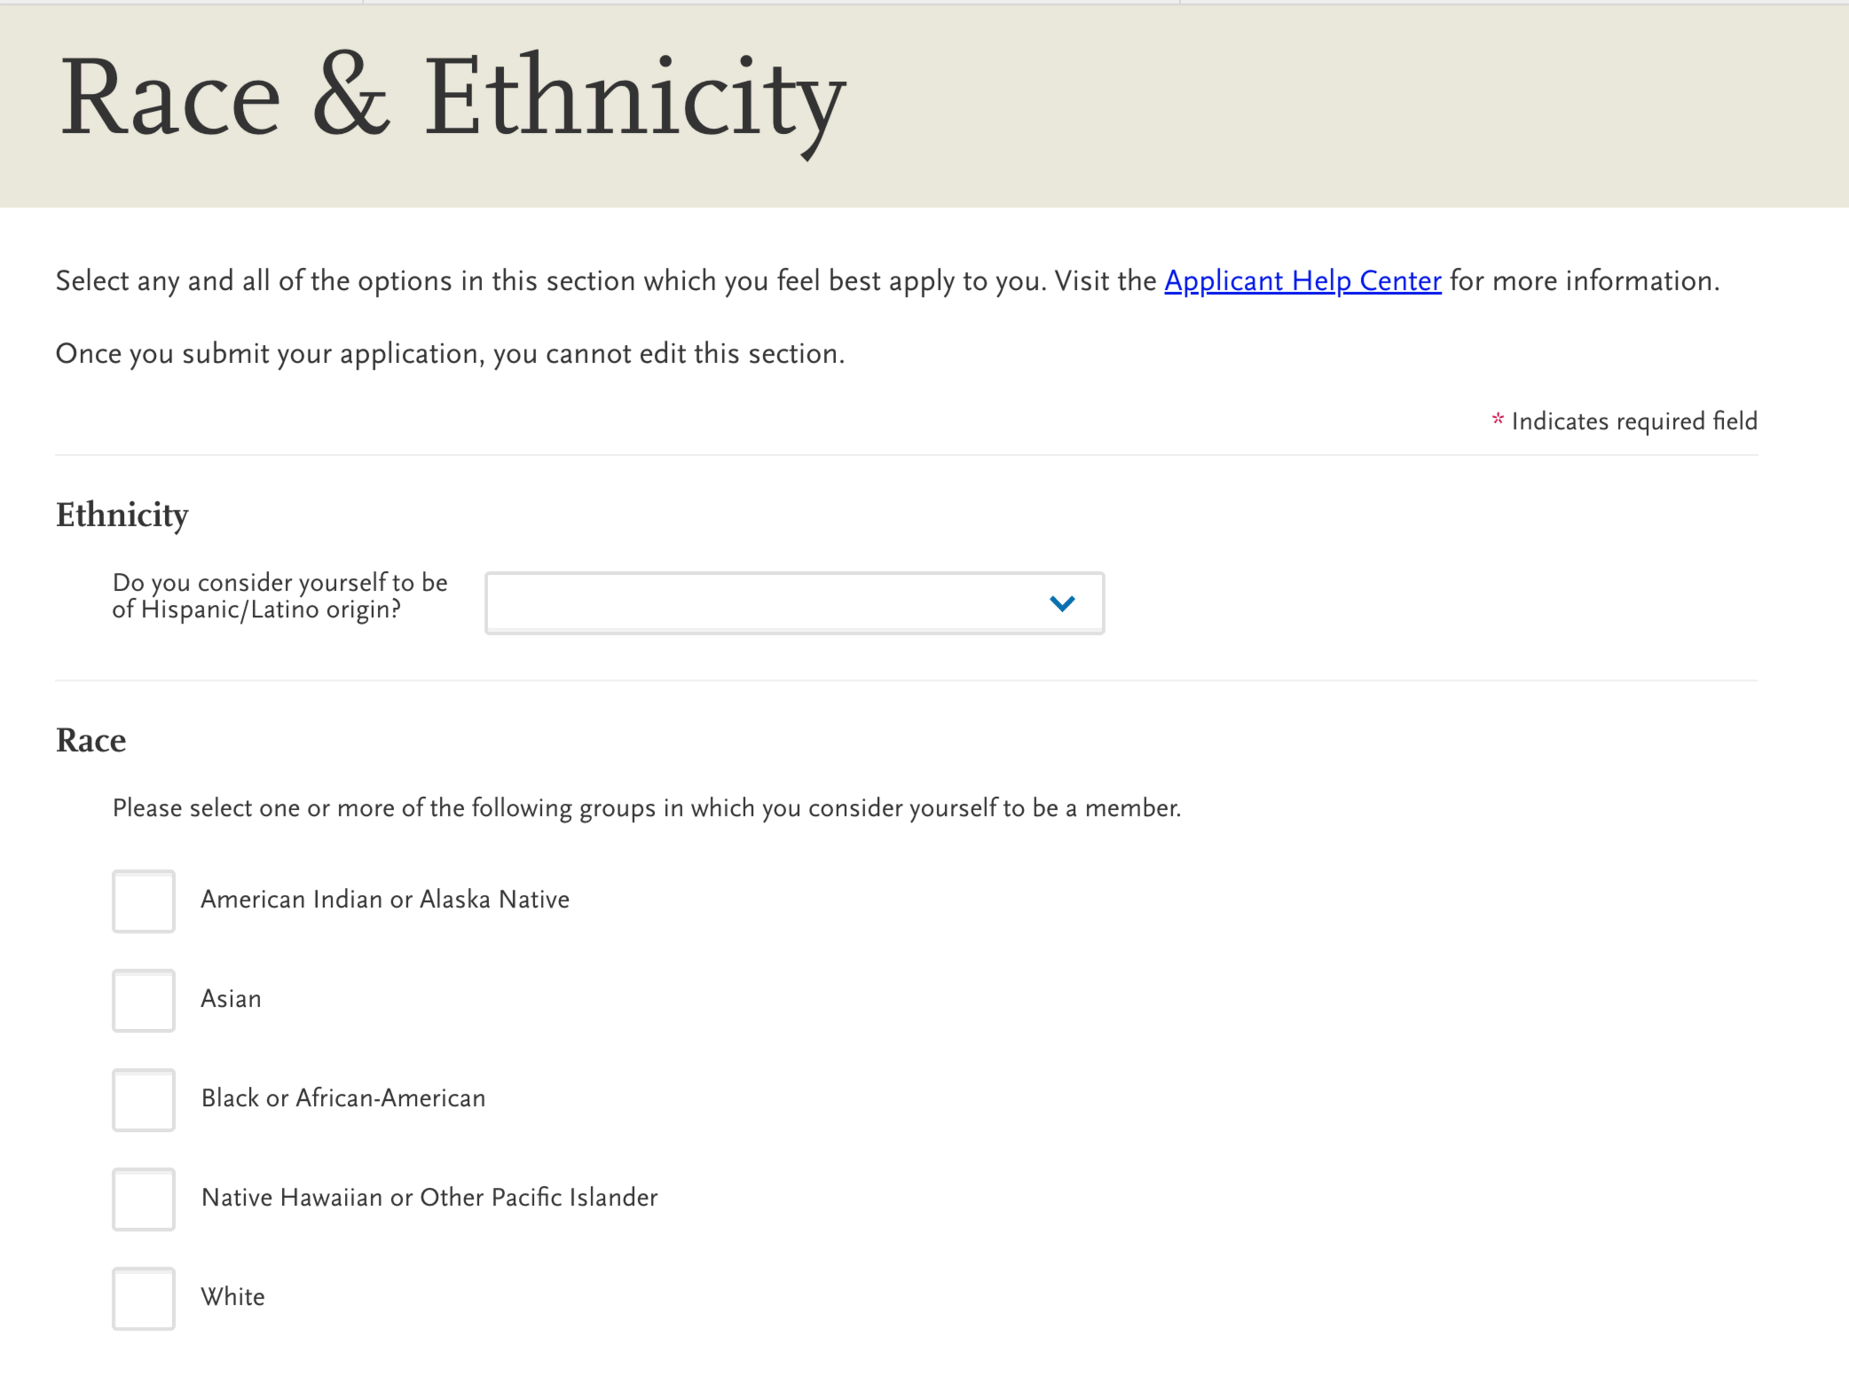
Task: Select the American Indian or Alaska Native label
Action: pos(384,899)
